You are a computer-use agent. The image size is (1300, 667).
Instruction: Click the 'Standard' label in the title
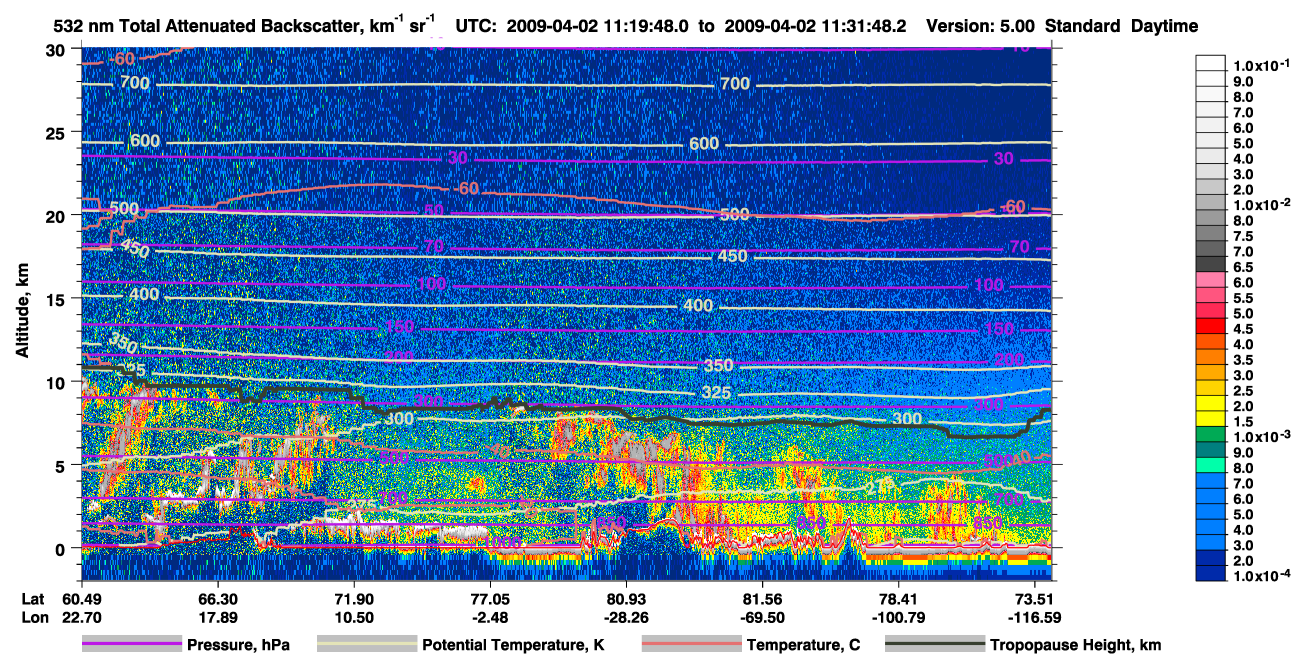[1082, 27]
